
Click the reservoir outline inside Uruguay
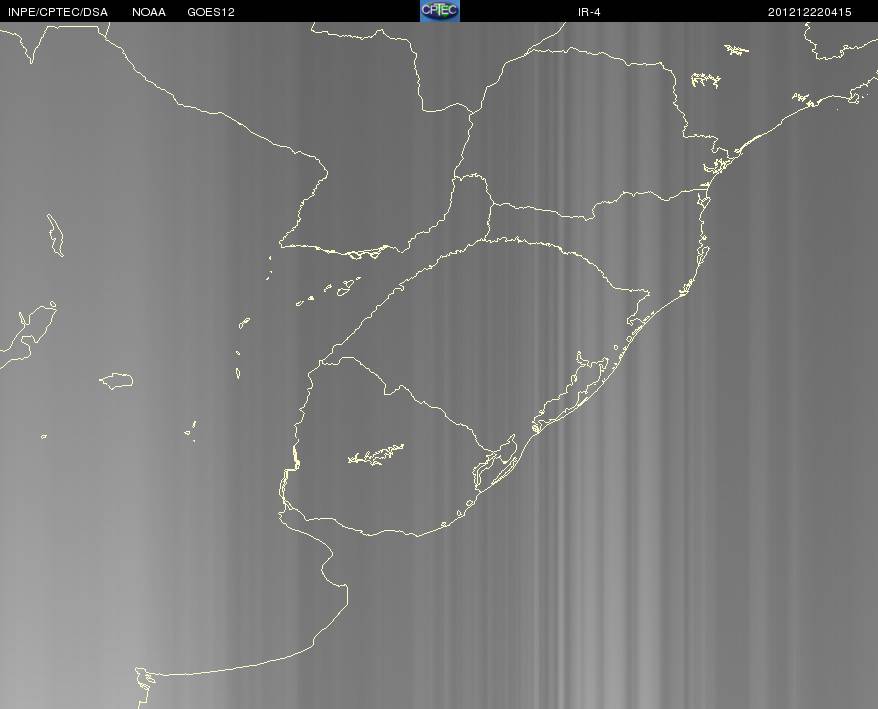(376, 454)
